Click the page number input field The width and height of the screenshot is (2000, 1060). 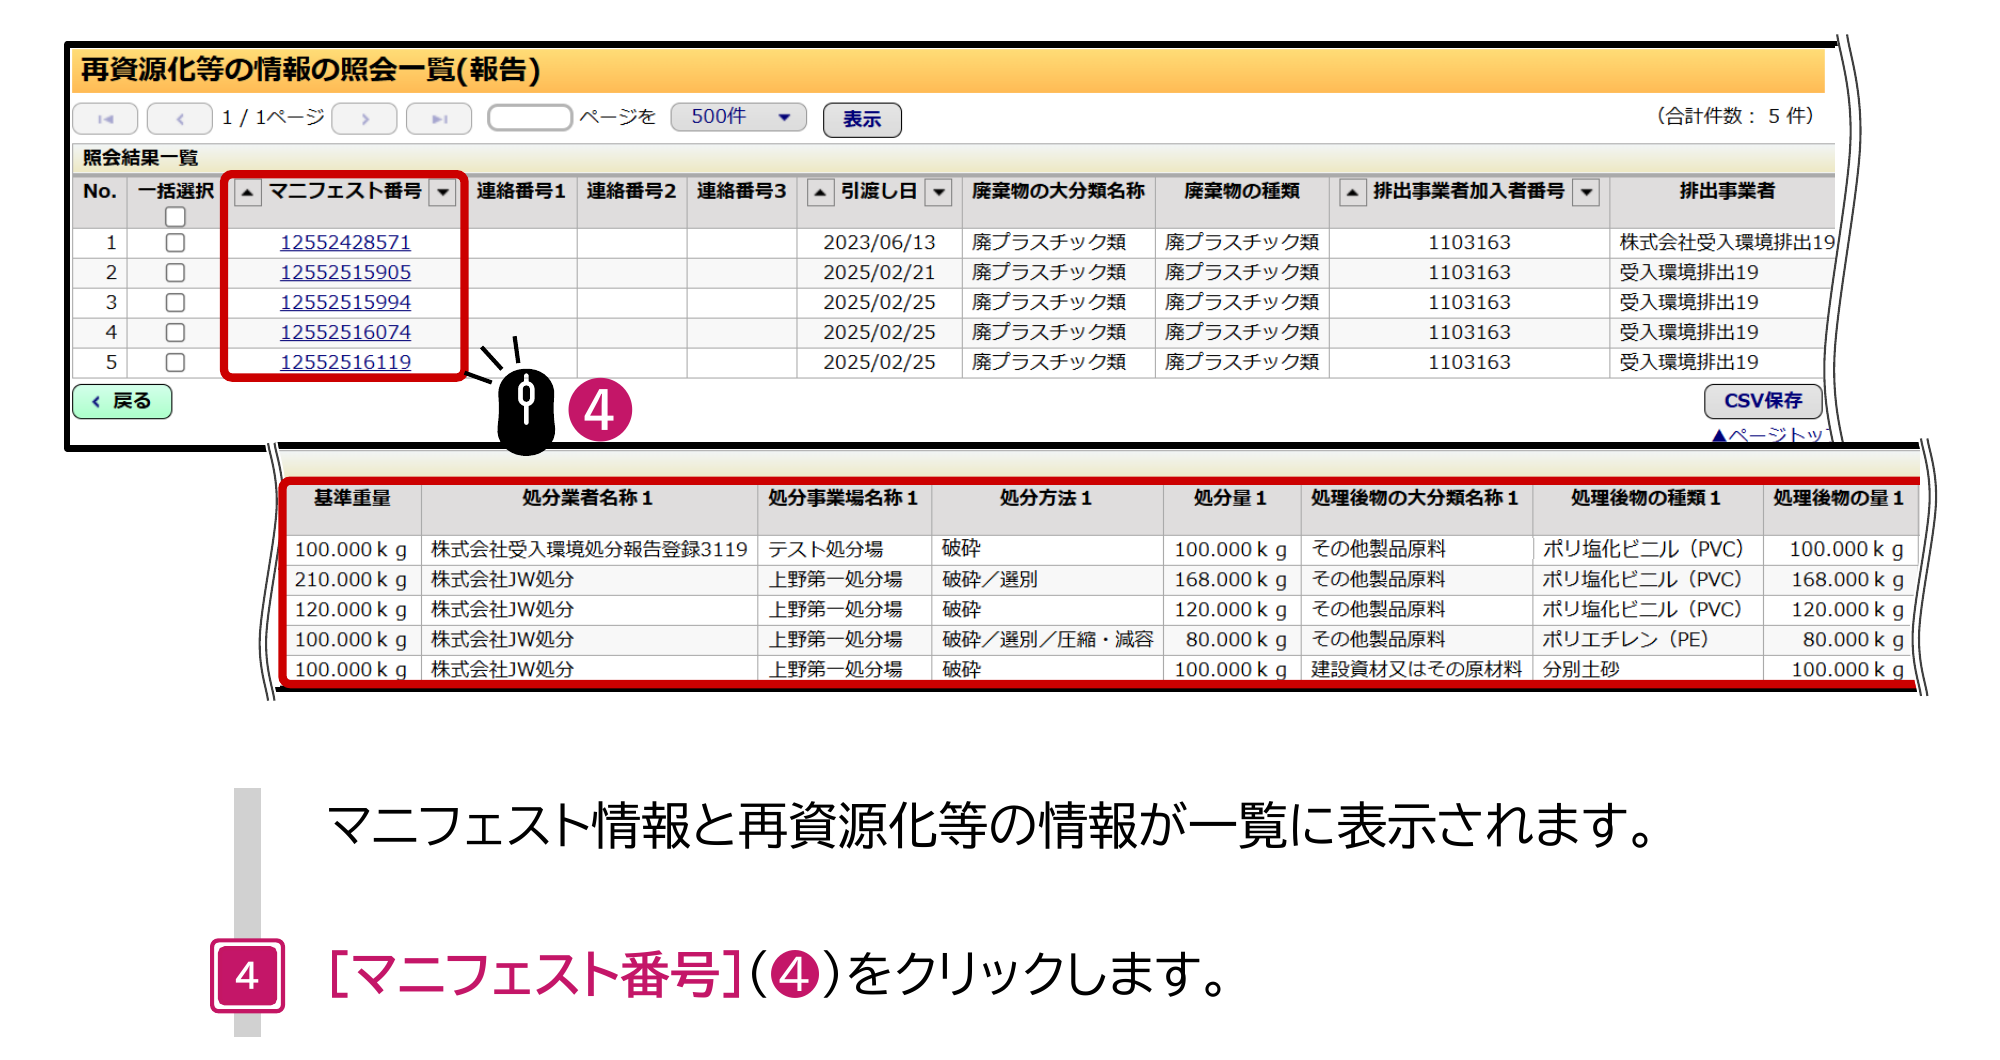pyautogui.click(x=530, y=118)
